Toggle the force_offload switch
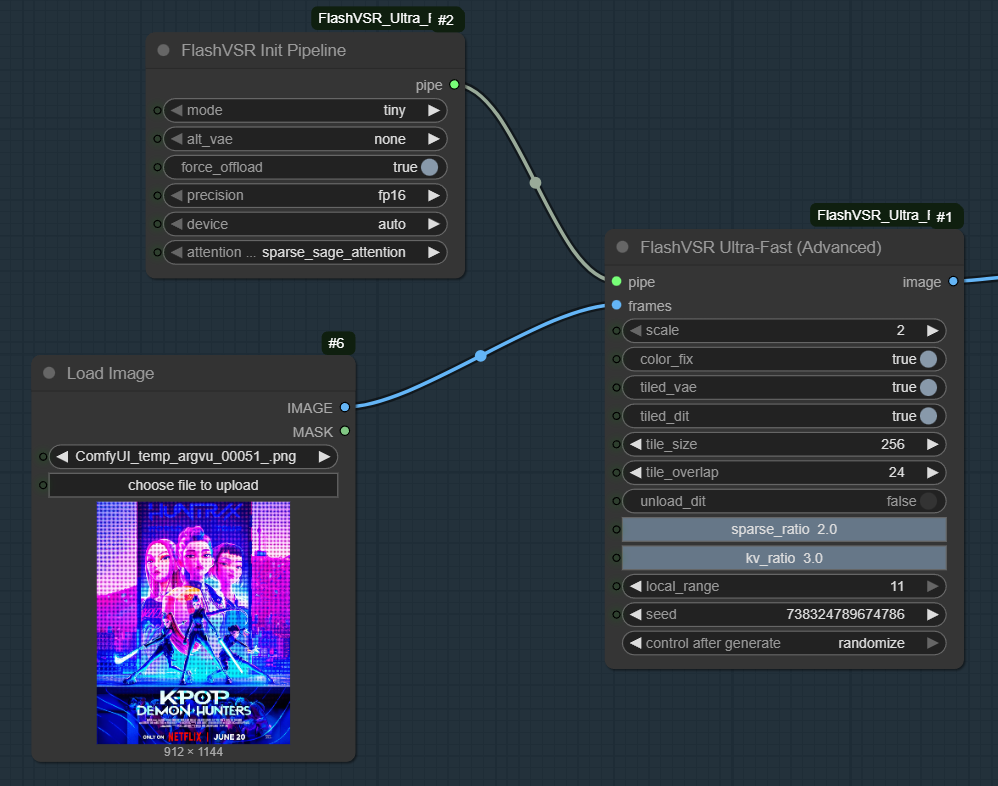Screen dimensions: 998x786 tap(429, 167)
